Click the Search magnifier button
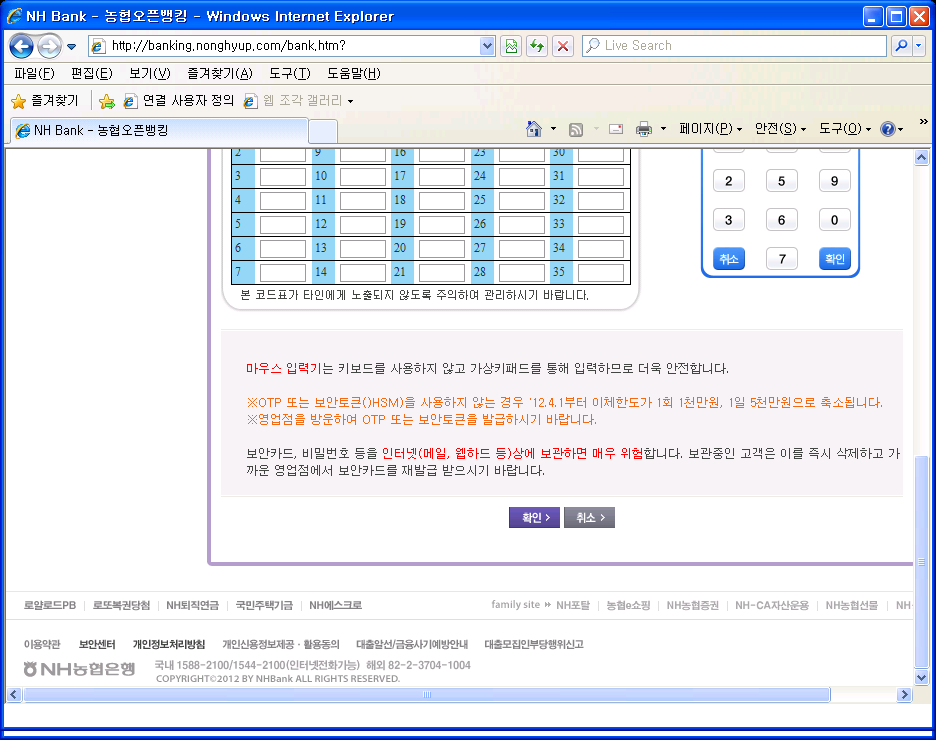Image resolution: width=936 pixels, height=740 pixels. [901, 46]
